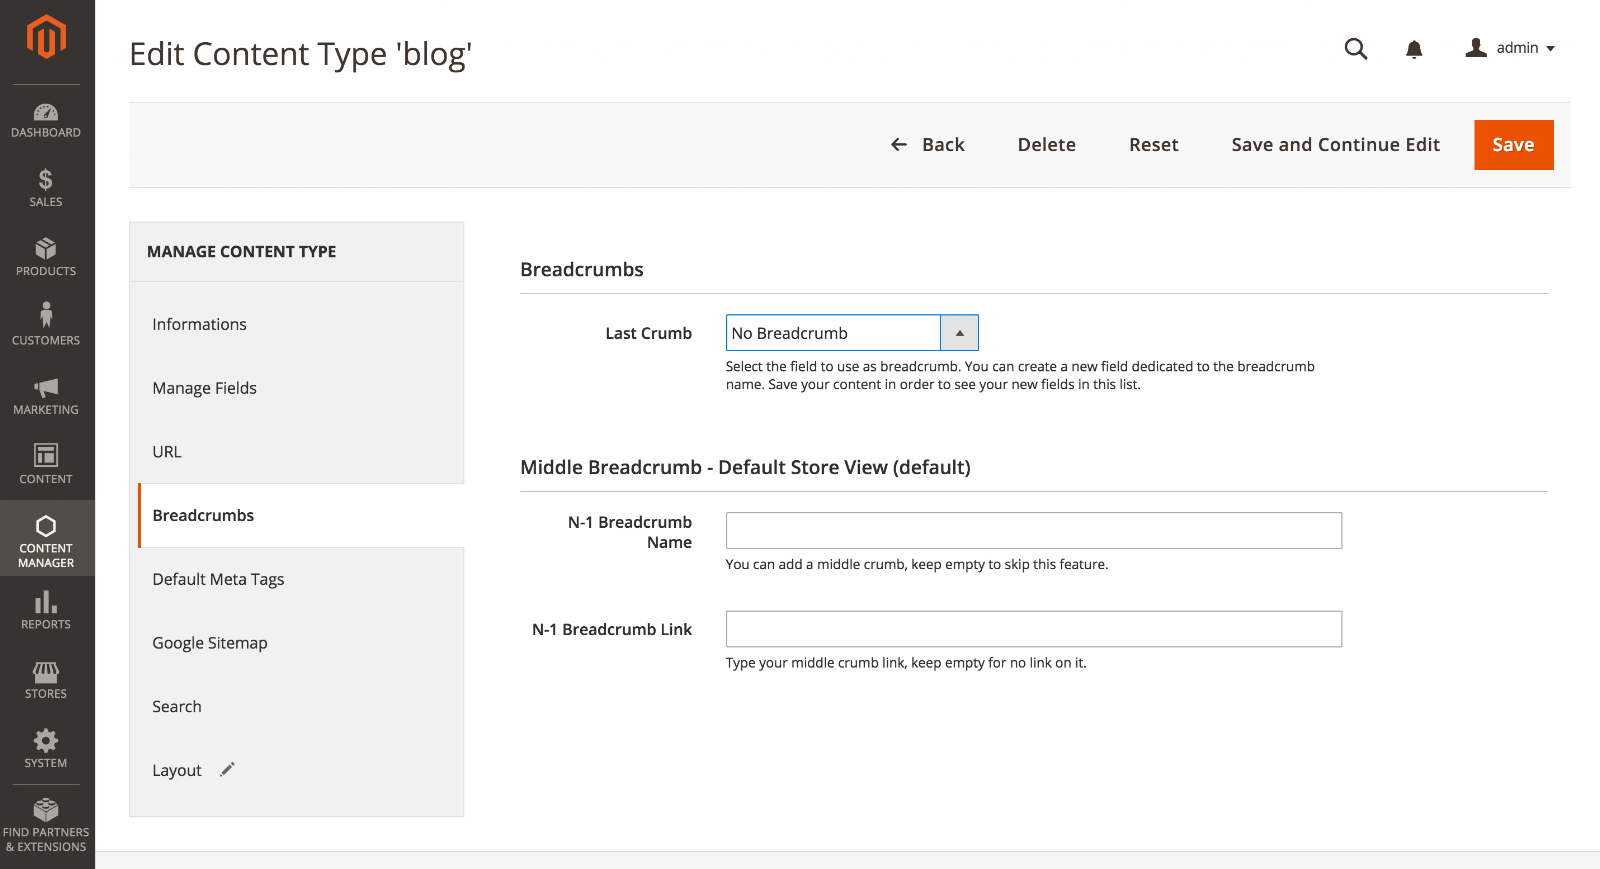Open the Stores sidebar menu
1600x869 pixels.
(46, 679)
